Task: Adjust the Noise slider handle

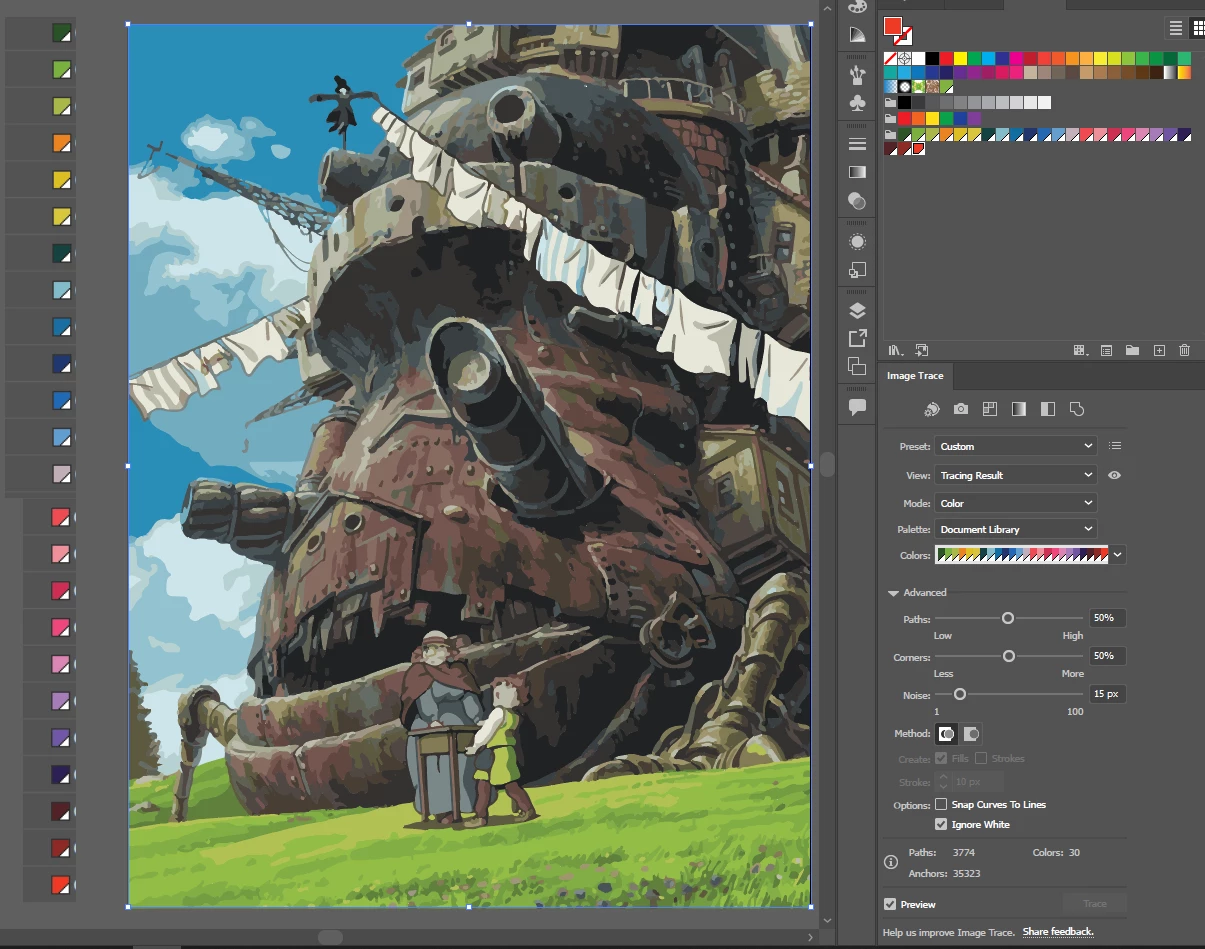Action: 960,694
